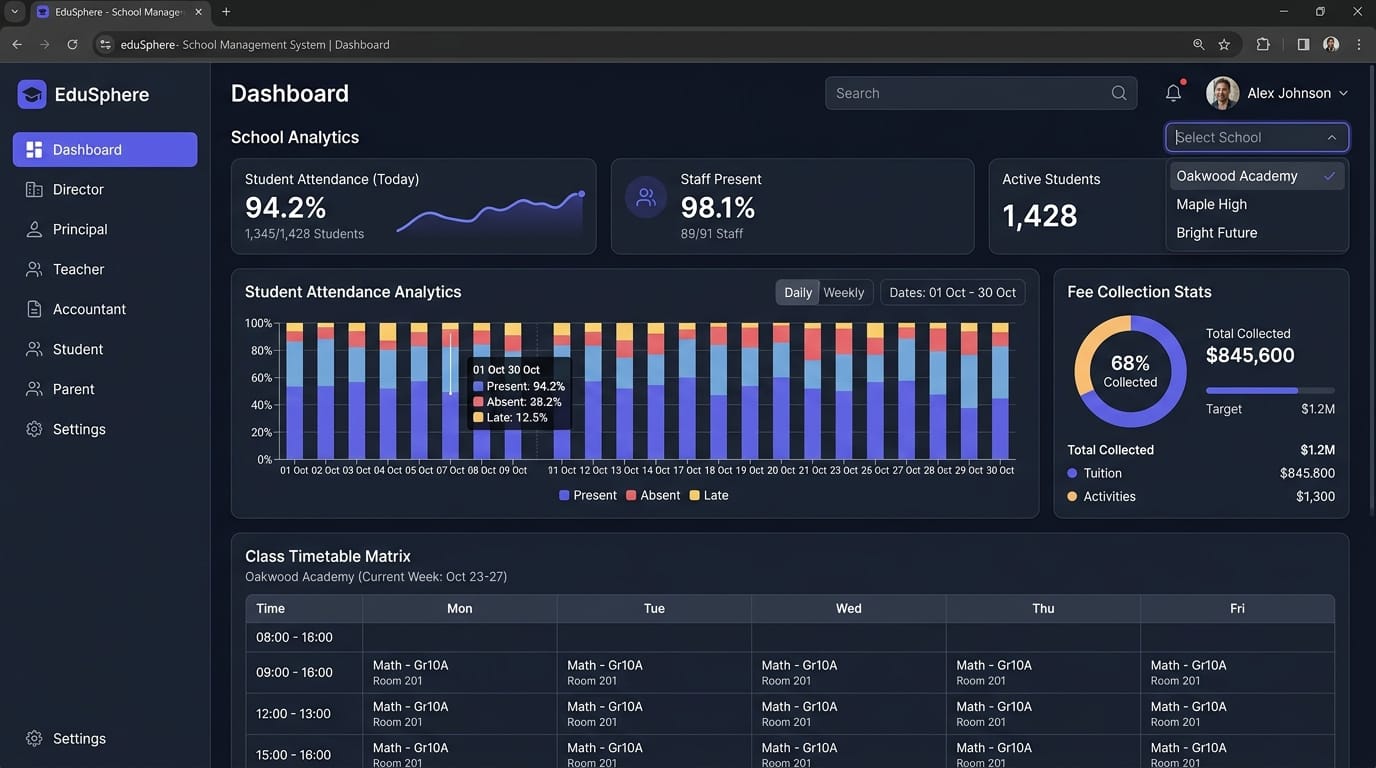Open the Accountant document icon
The width and height of the screenshot is (1376, 768).
(x=34, y=309)
